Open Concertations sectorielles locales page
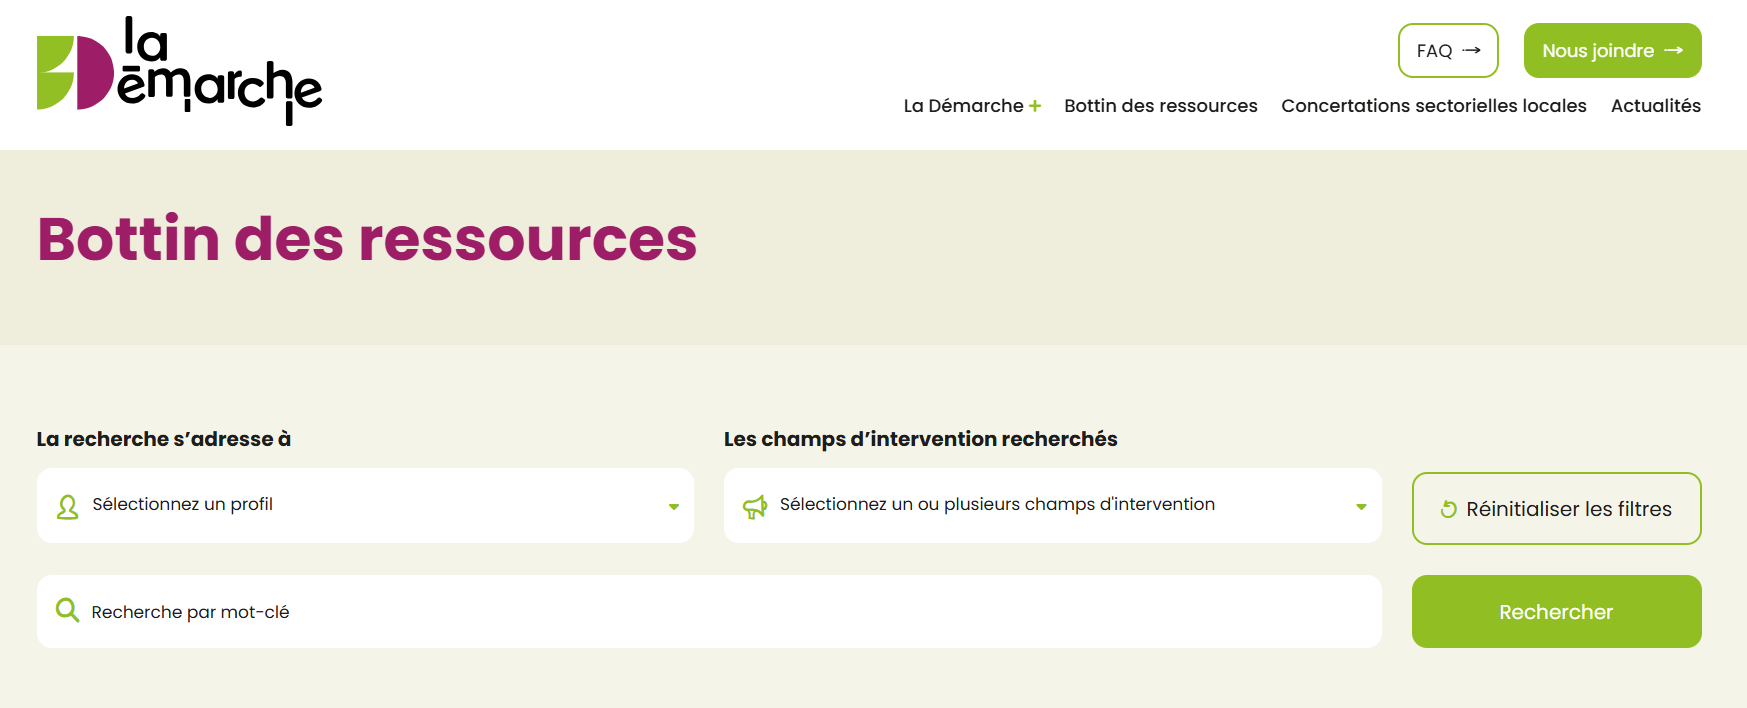This screenshot has height=708, width=1747. tap(1433, 106)
